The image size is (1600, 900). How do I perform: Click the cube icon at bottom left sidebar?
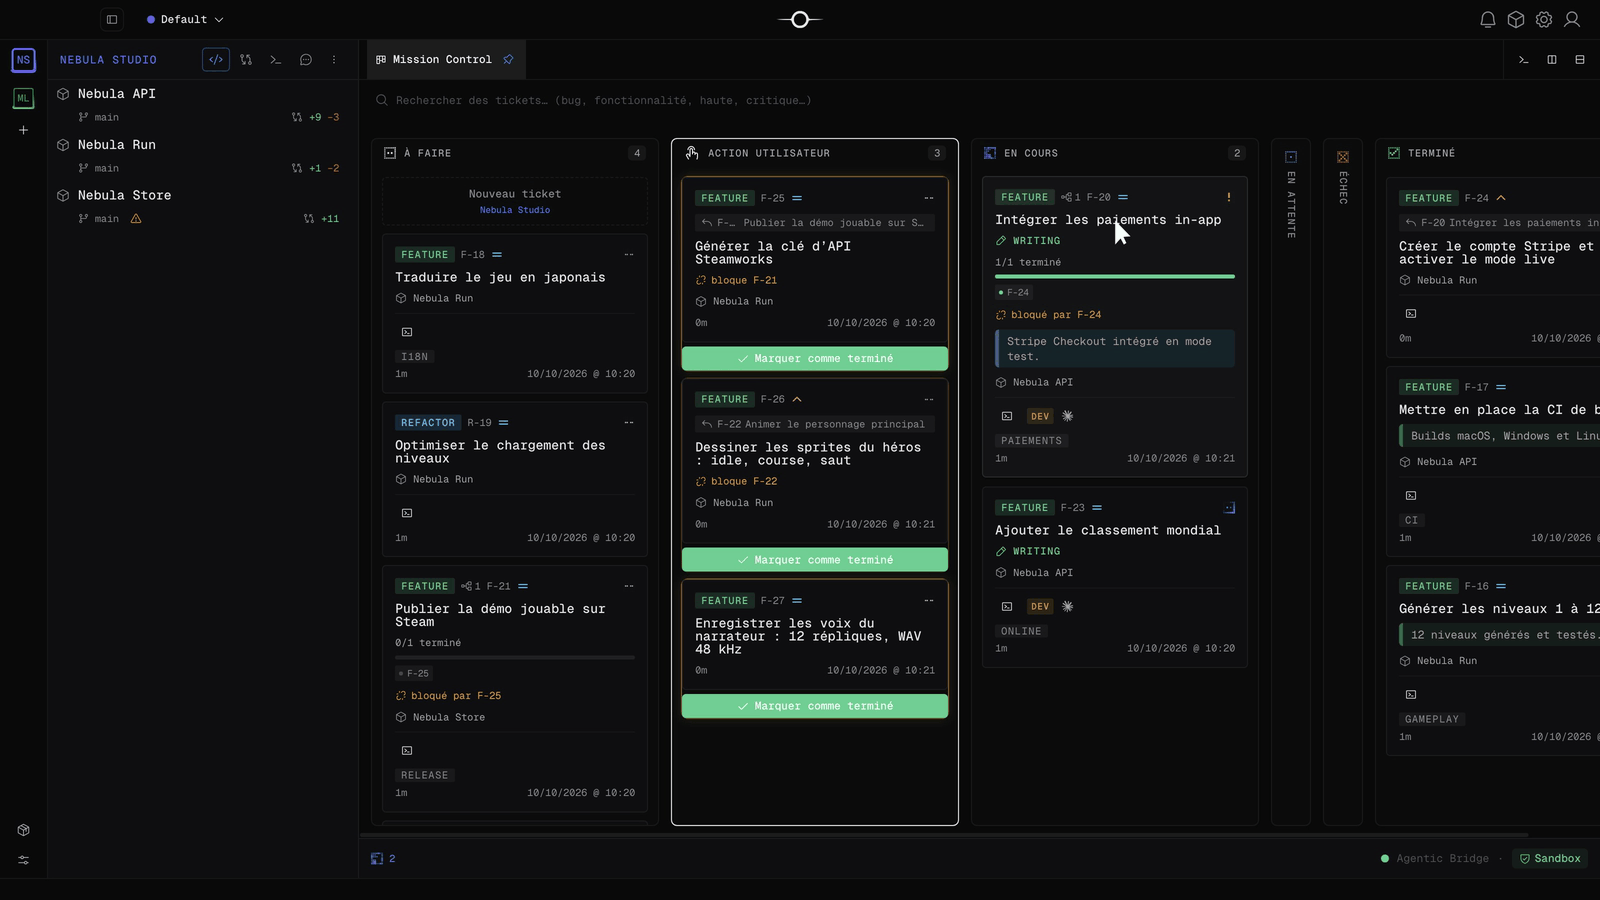pyautogui.click(x=23, y=830)
